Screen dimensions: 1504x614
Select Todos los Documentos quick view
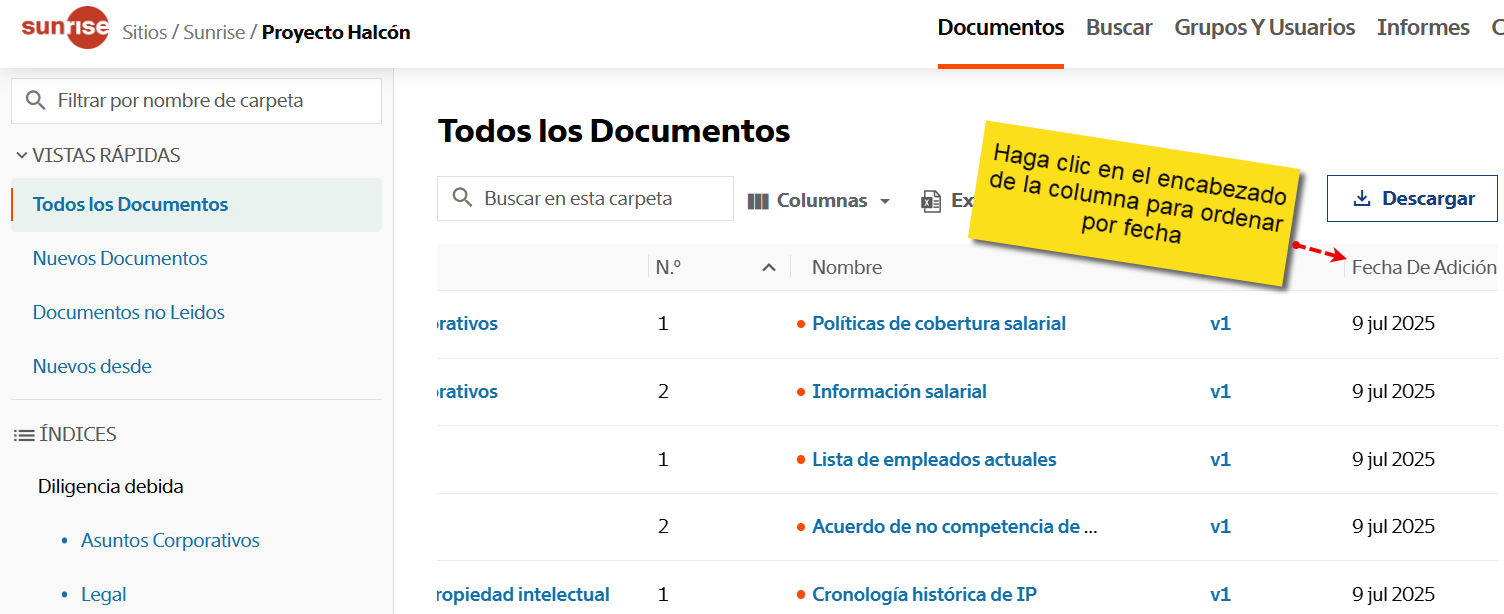coord(196,205)
